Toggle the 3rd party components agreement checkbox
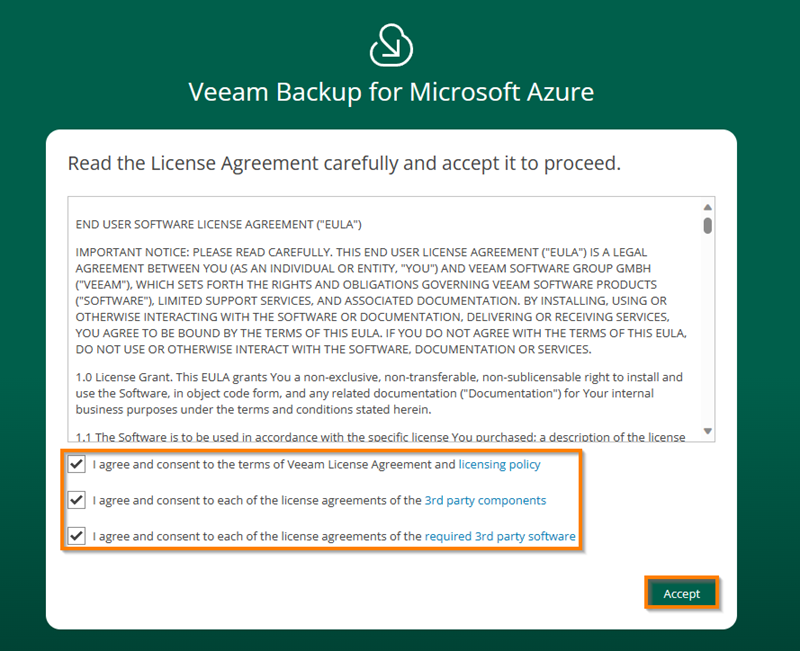Screen dimensions: 800x651 pos(76,500)
